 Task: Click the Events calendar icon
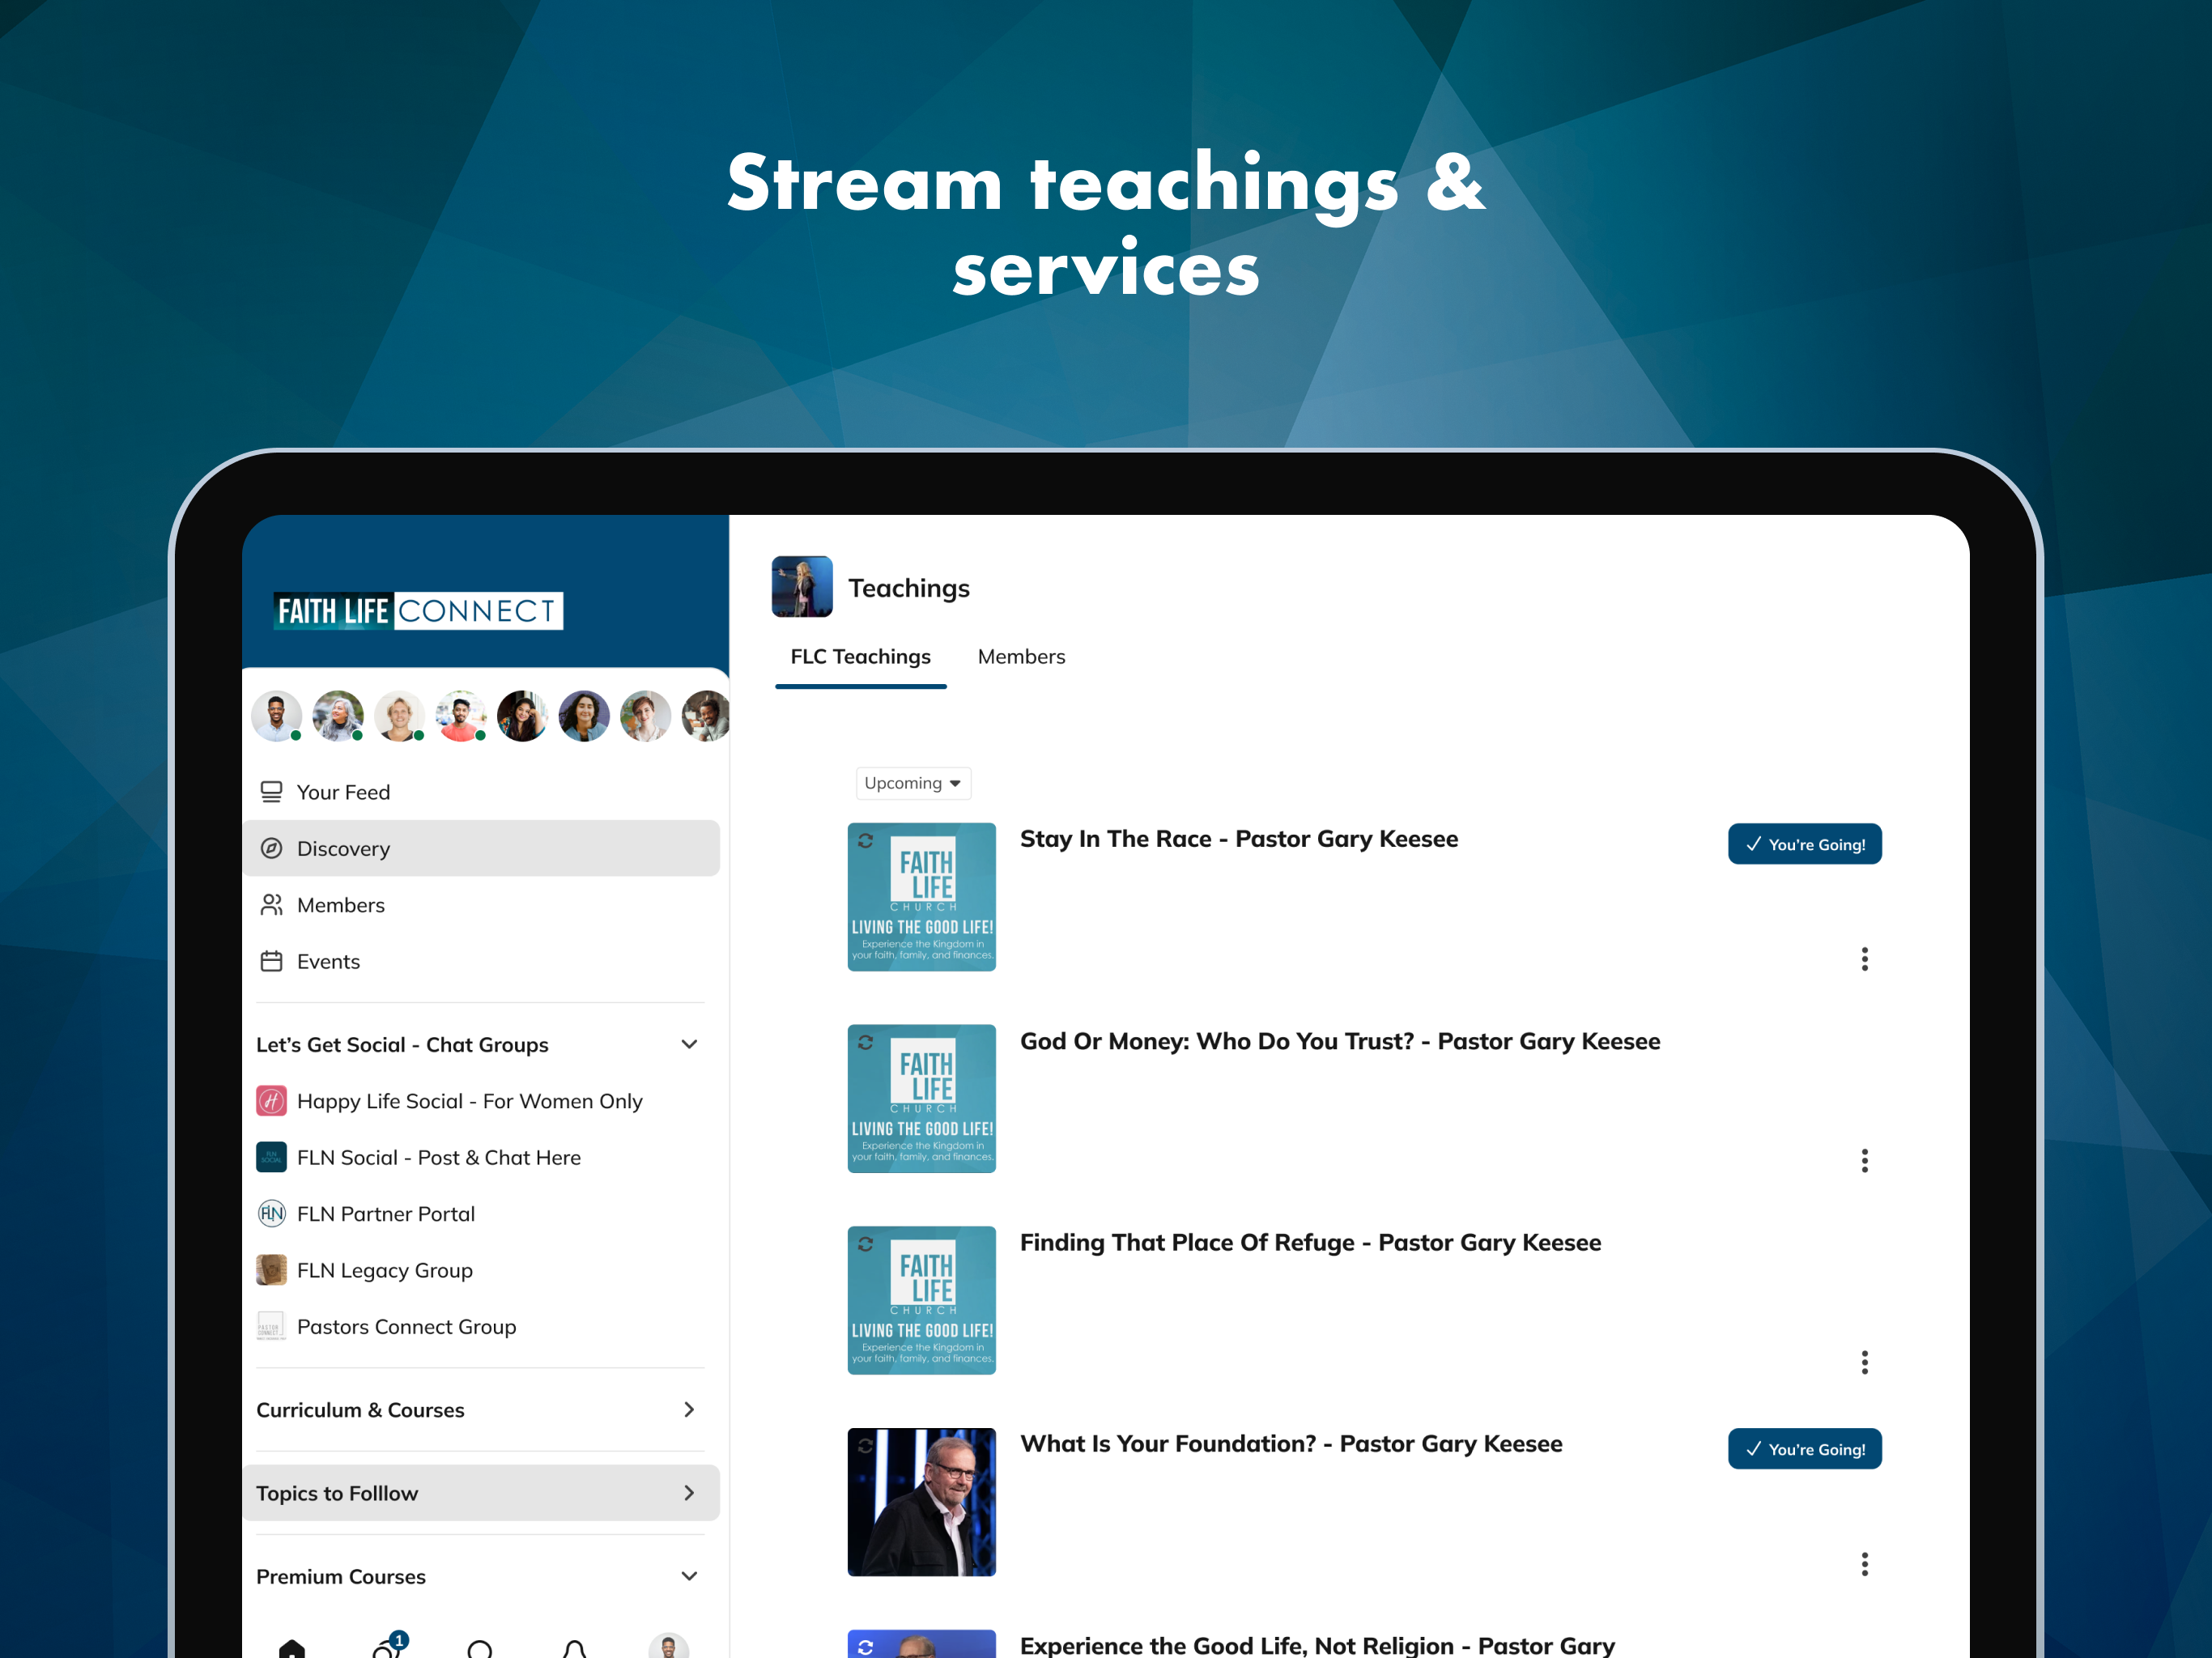pos(271,961)
